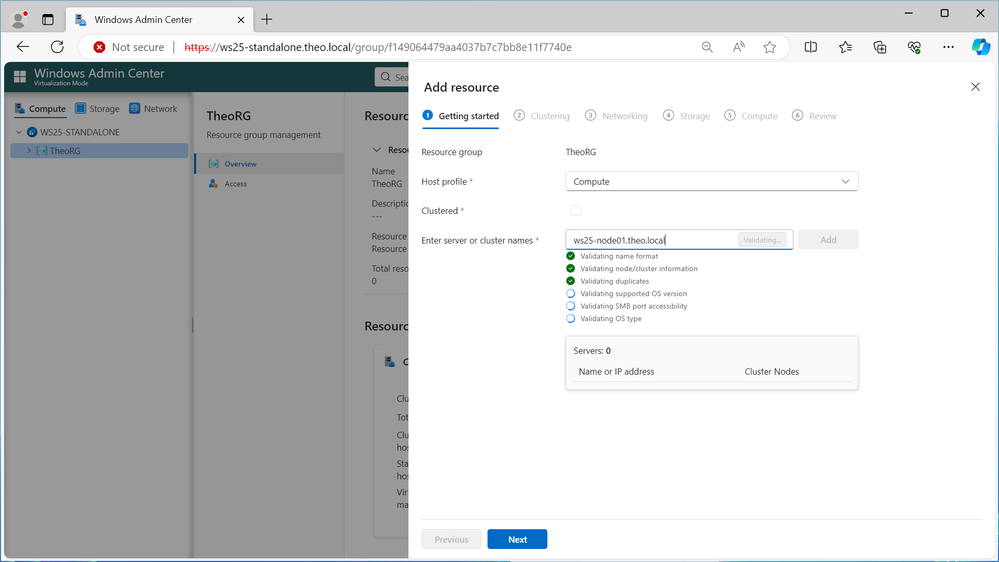Open the Favorites list icon
The width and height of the screenshot is (999, 562).
click(845, 47)
